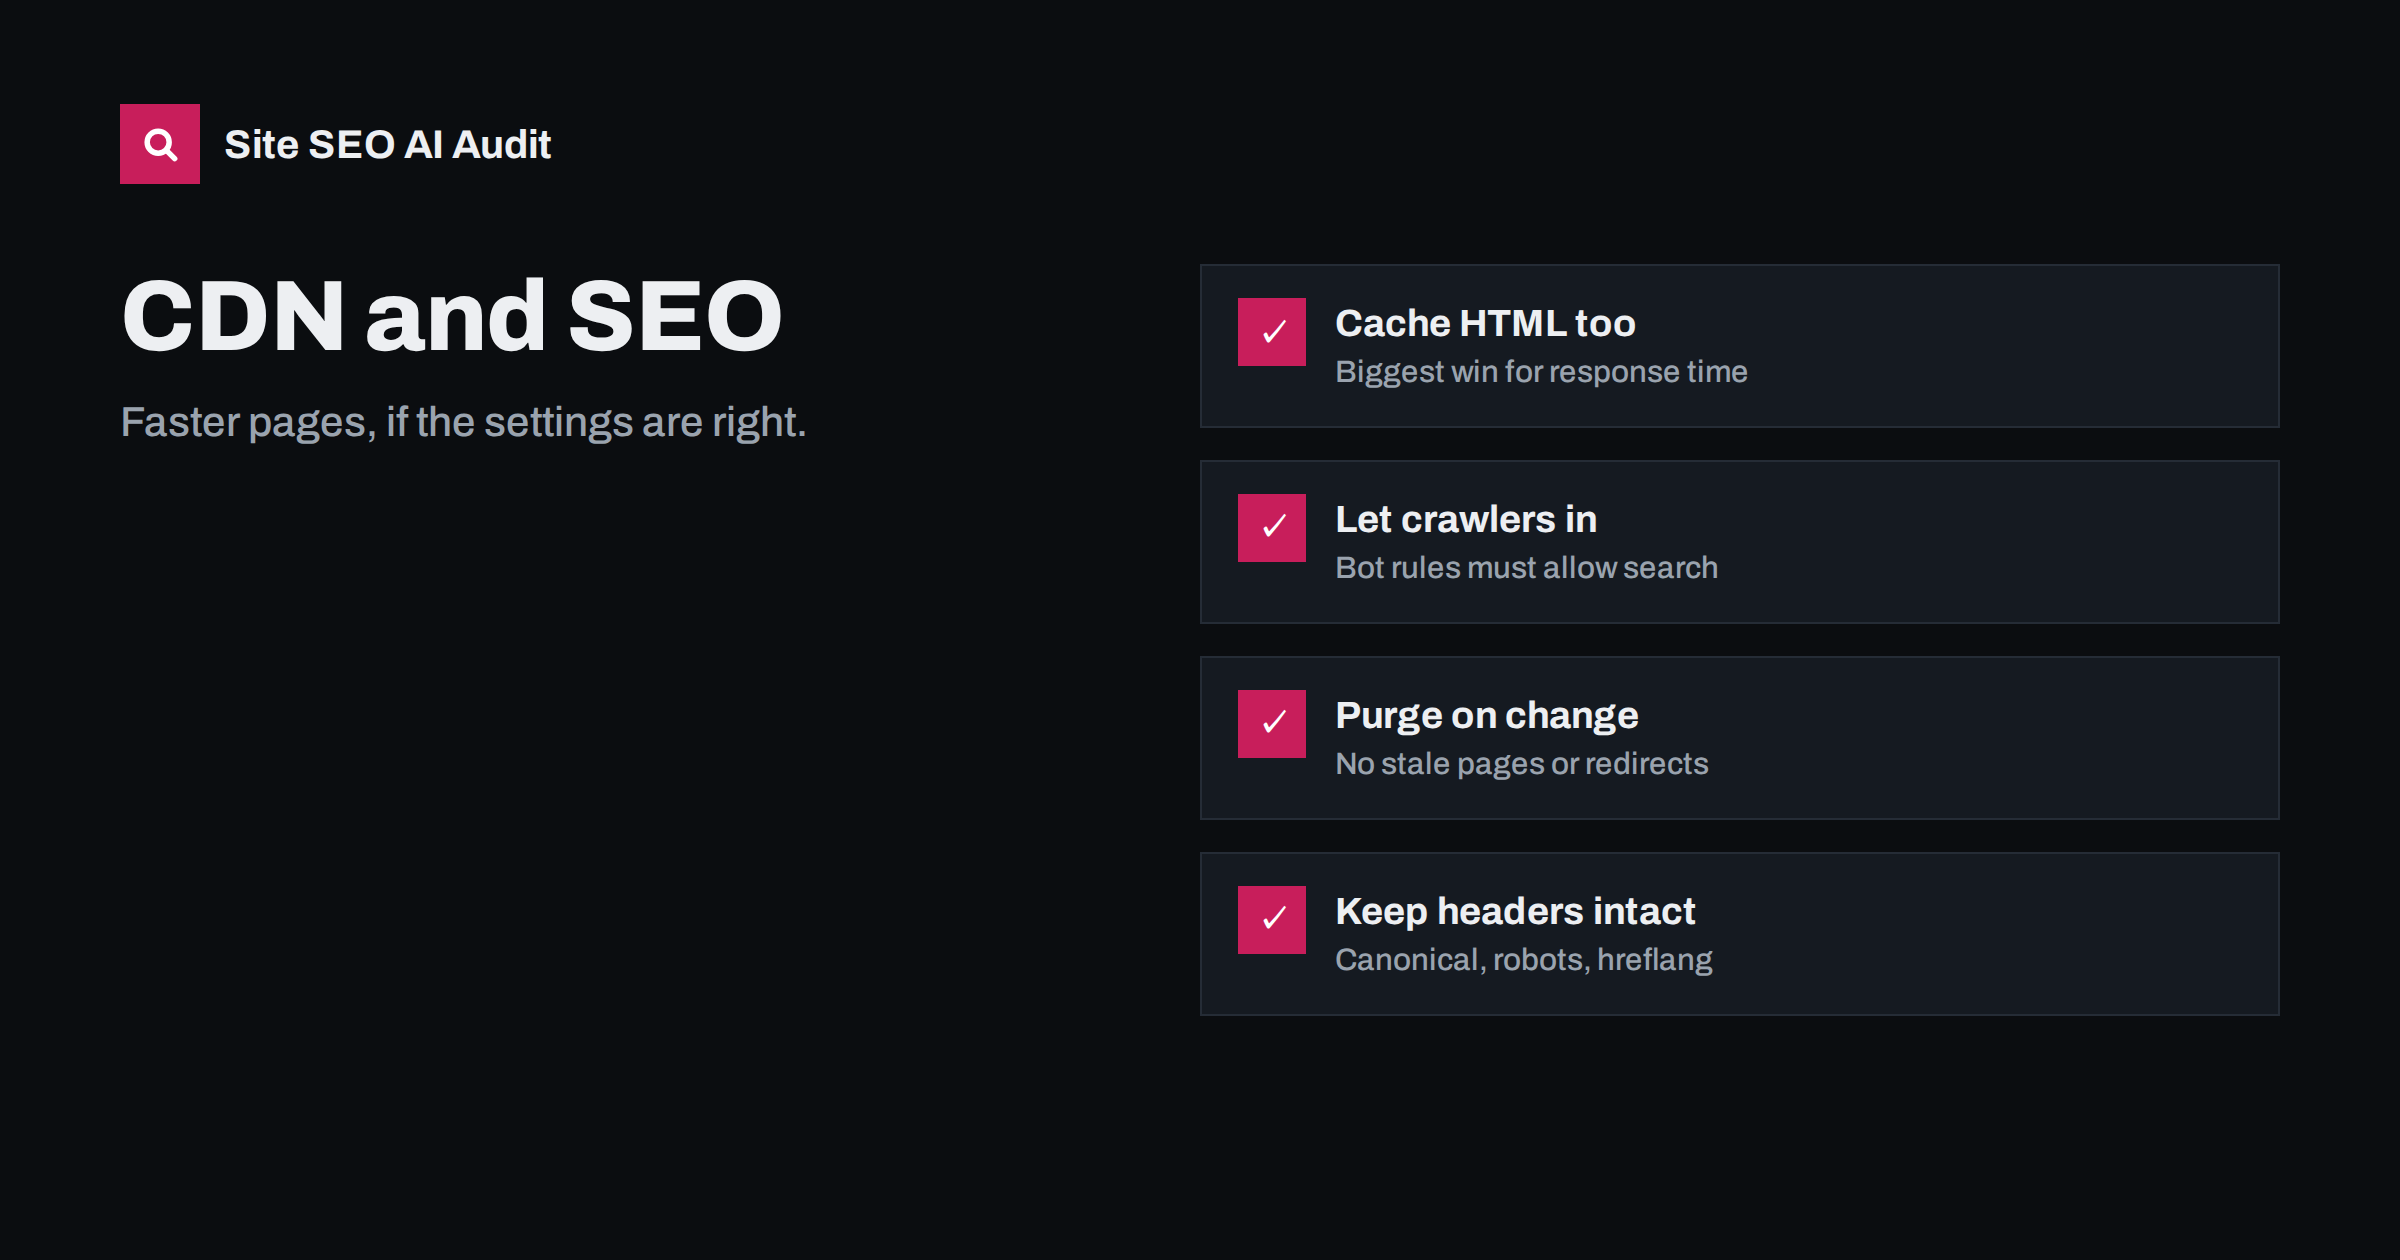
Task: Toggle the Keep headers intact checkbox
Action: [1272, 920]
